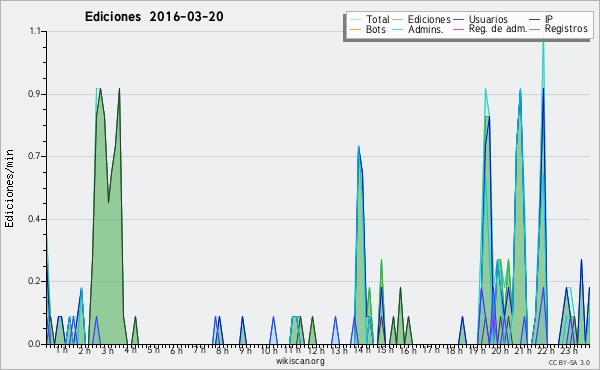Click the '18 h' x-axis label
This screenshot has height=370, width=600.
tap(454, 350)
